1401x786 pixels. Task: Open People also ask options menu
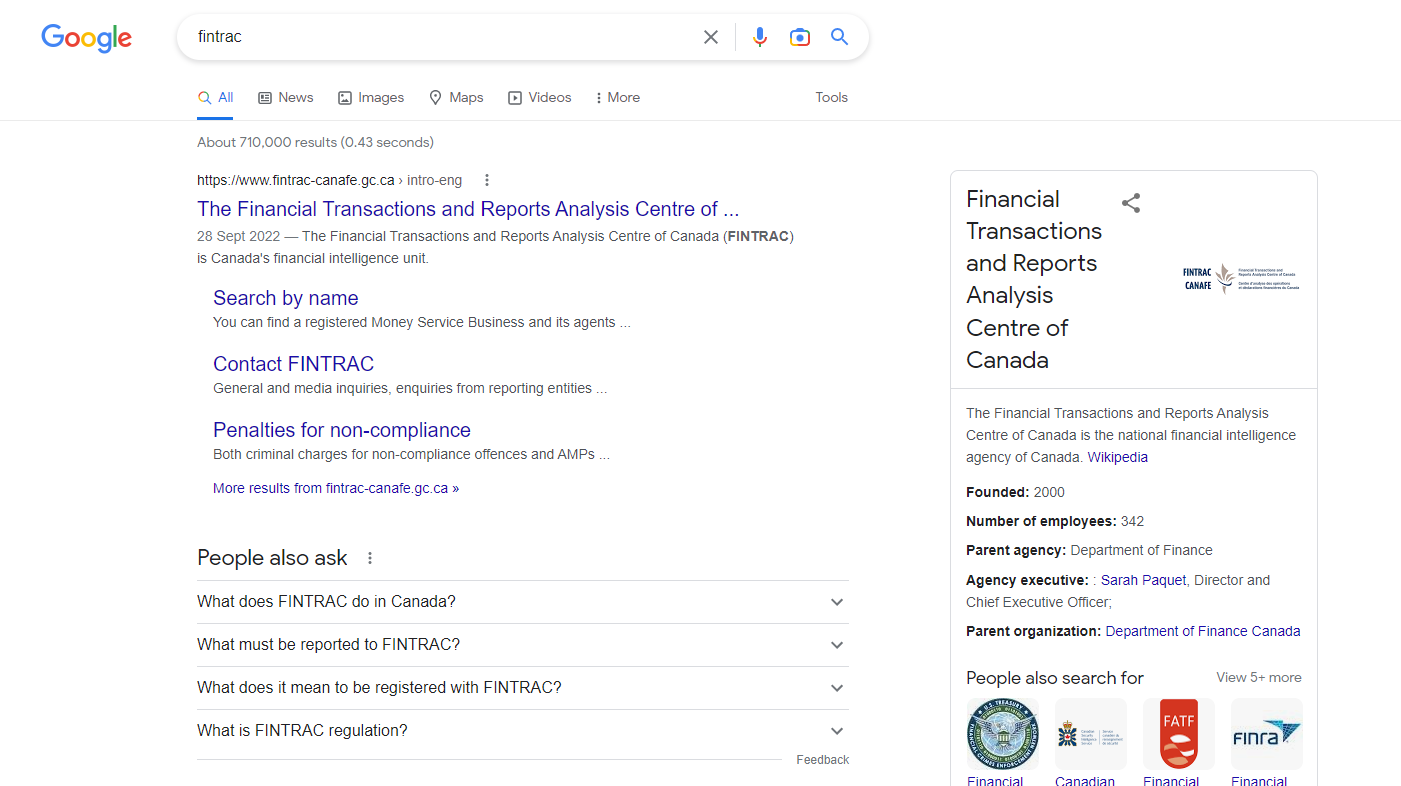(x=370, y=558)
